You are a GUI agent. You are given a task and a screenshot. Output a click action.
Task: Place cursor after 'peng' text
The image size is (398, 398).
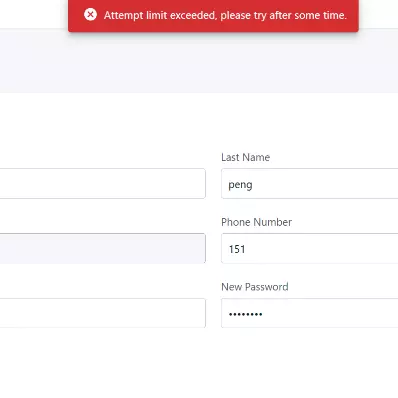[253, 184]
